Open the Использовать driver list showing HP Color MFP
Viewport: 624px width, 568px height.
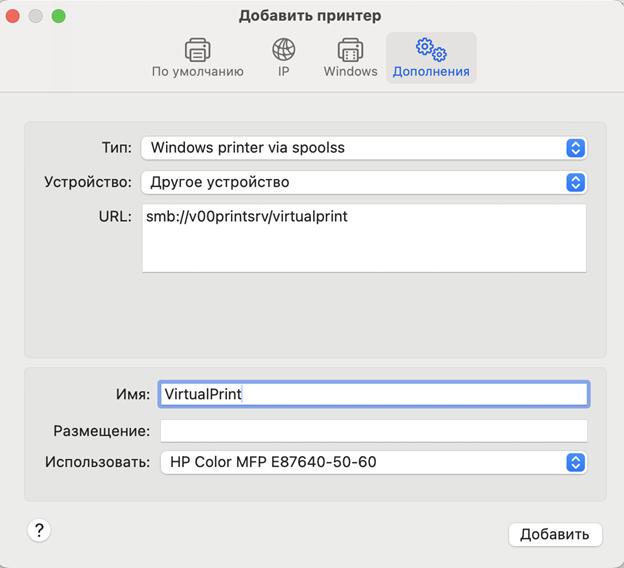pyautogui.click(x=365, y=462)
